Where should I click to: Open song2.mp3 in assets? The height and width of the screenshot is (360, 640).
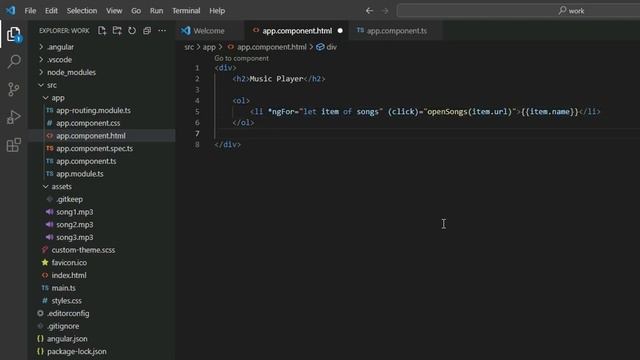click(74, 224)
